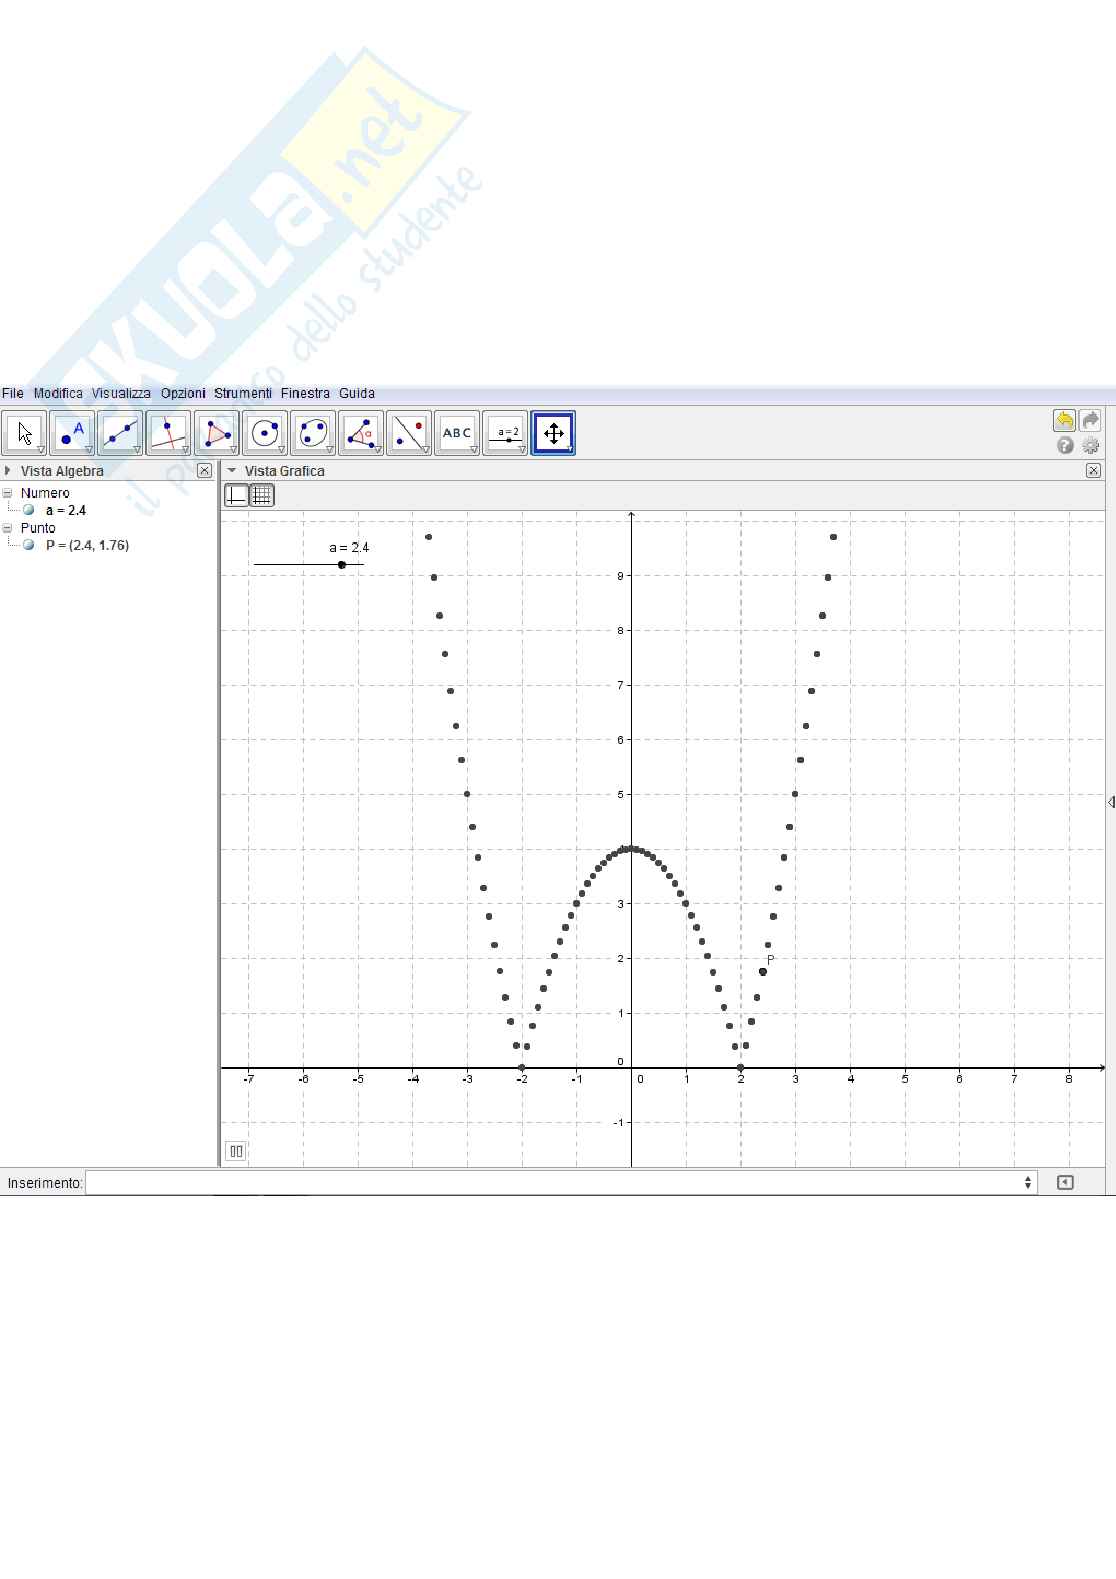Open the Strumenti menu

[242, 393]
